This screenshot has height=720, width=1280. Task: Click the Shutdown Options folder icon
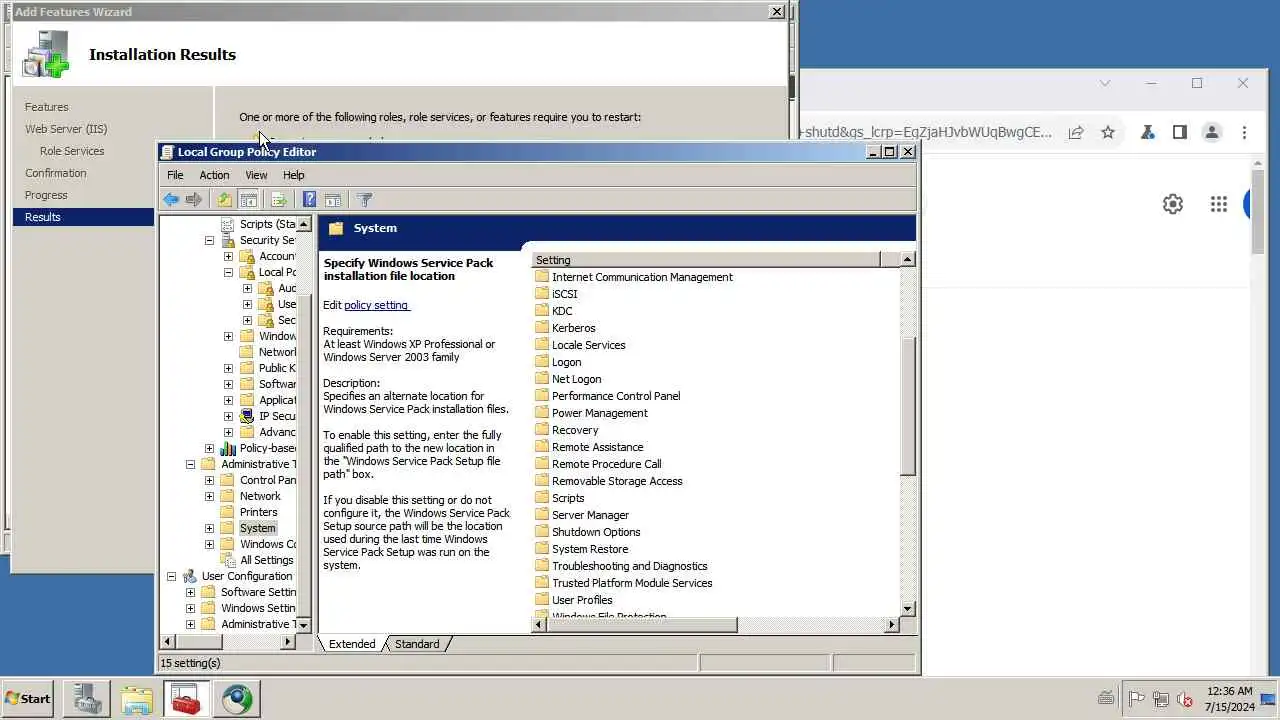coord(542,532)
